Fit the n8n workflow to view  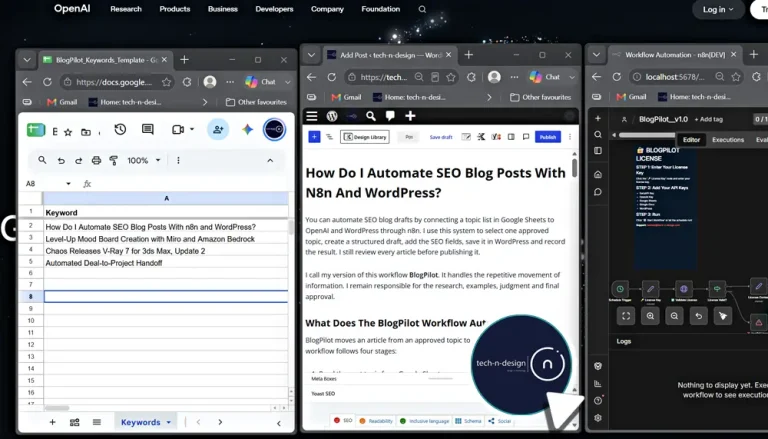[626, 316]
